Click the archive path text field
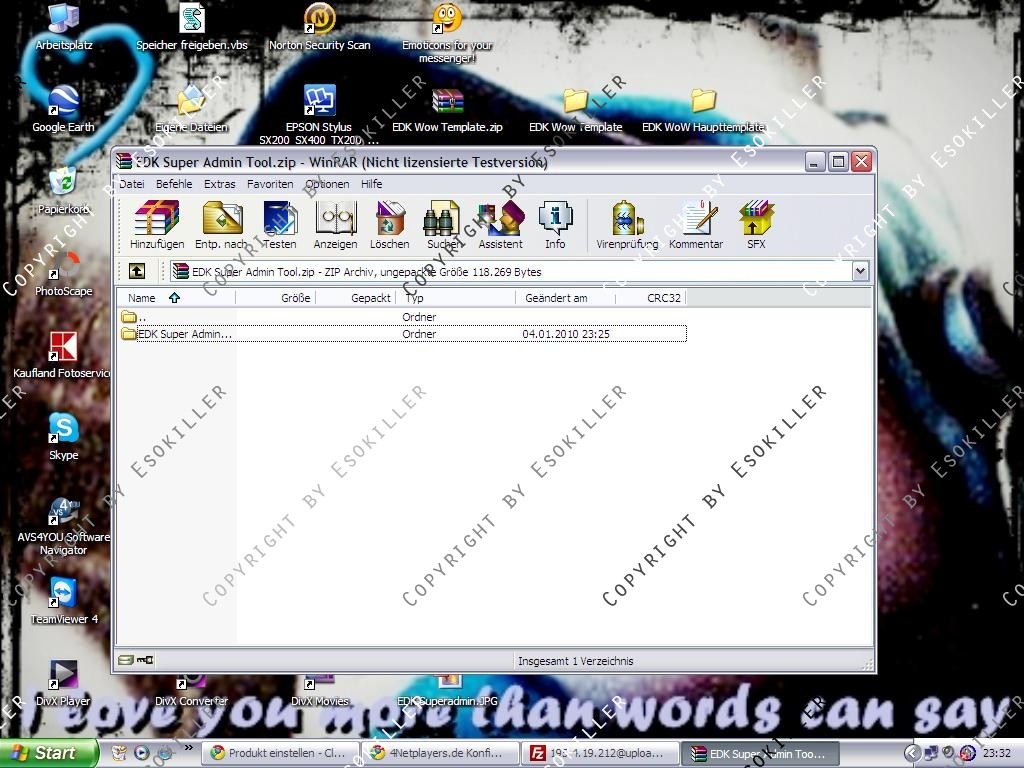Viewport: 1024px width, 768px height. [x=511, y=271]
